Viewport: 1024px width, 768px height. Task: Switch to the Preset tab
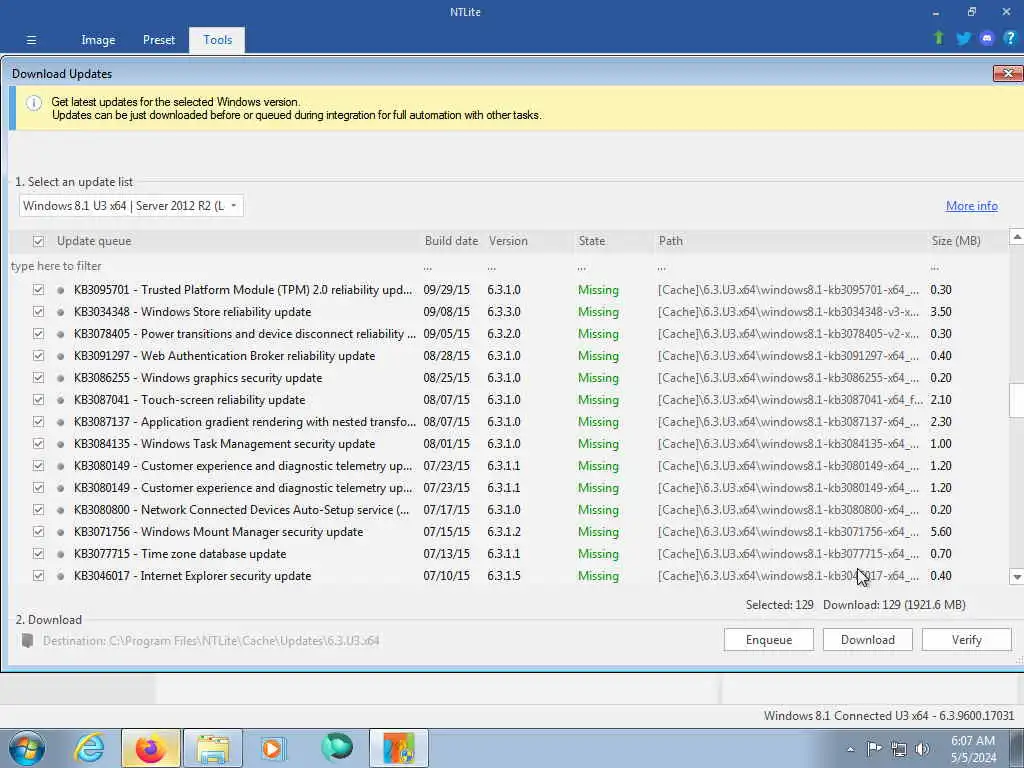point(159,40)
